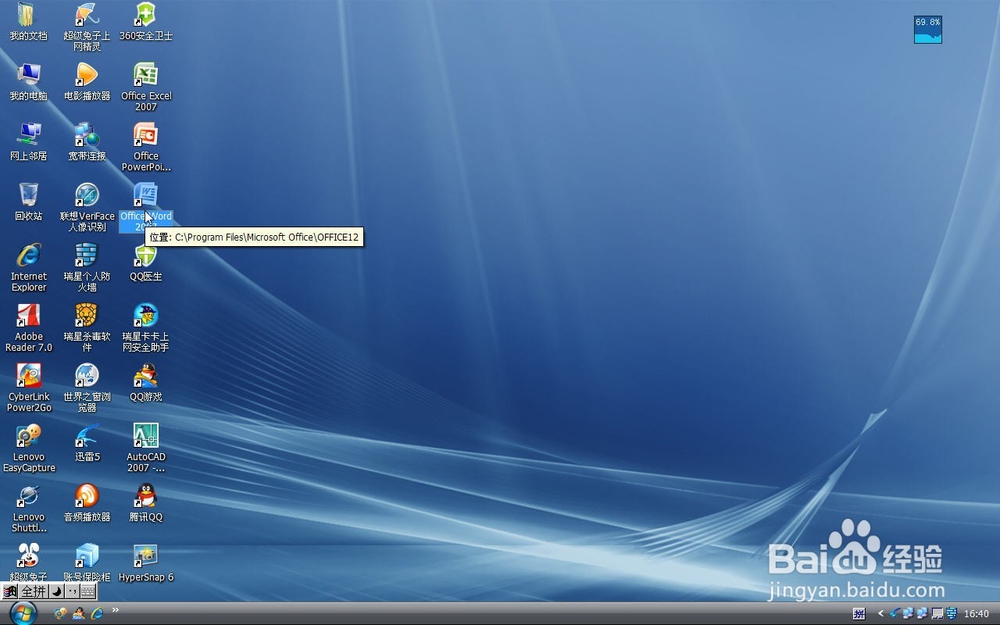Click the 全拼 input mode button
Image resolution: width=1000 pixels, height=625 pixels.
click(x=33, y=591)
